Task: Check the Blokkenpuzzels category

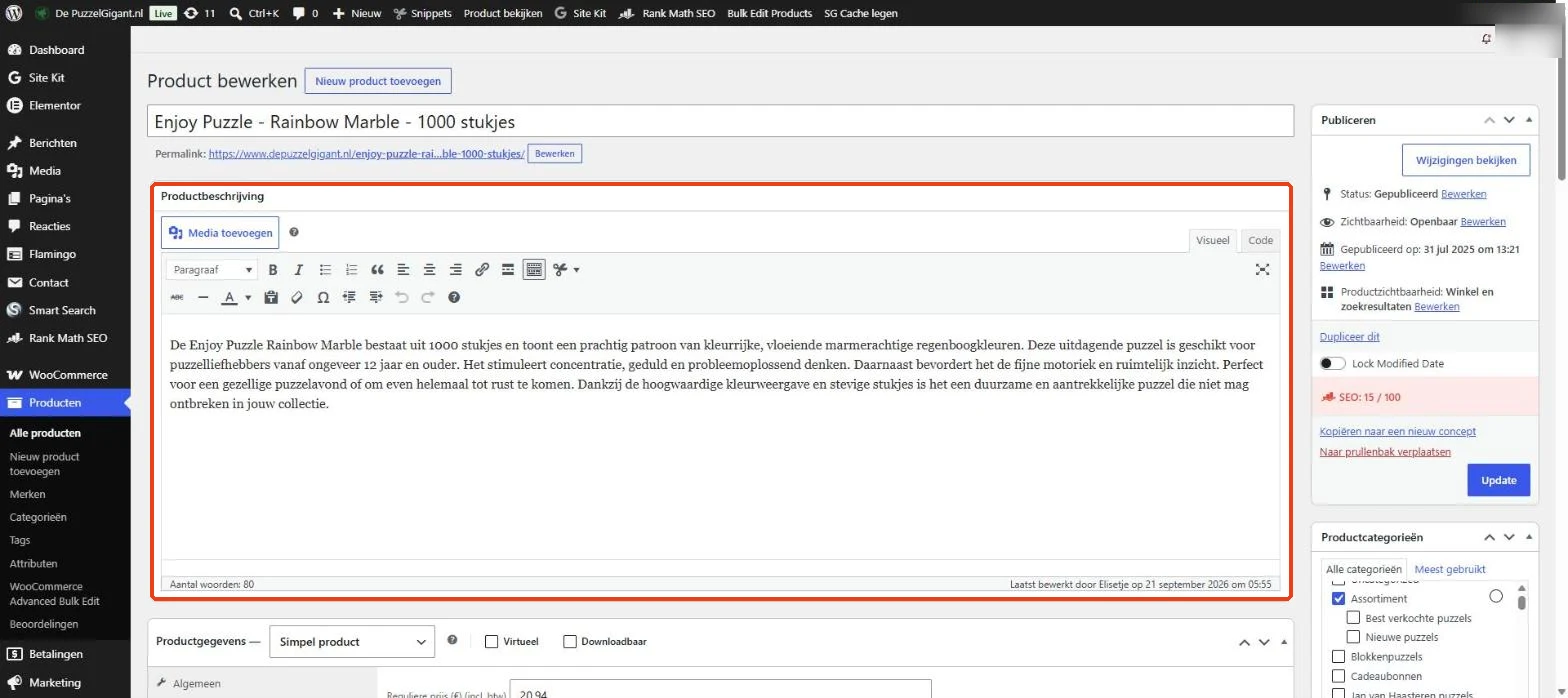Action: pyautogui.click(x=1338, y=657)
